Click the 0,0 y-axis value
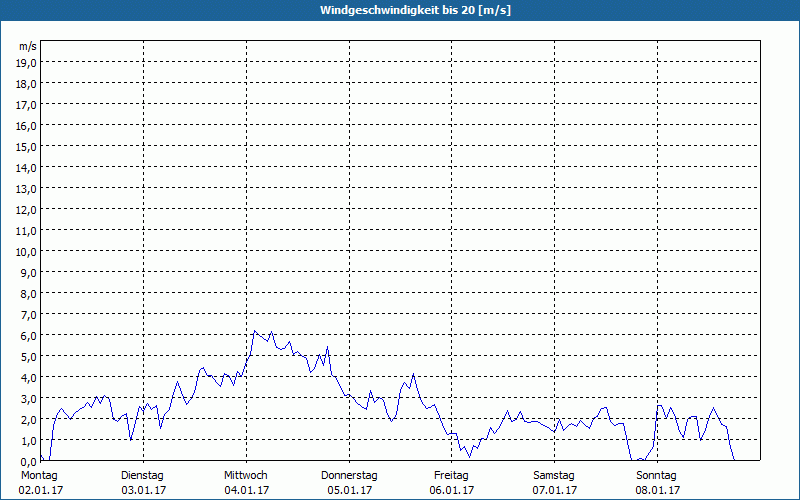This screenshot has width=800, height=500. click(29, 462)
